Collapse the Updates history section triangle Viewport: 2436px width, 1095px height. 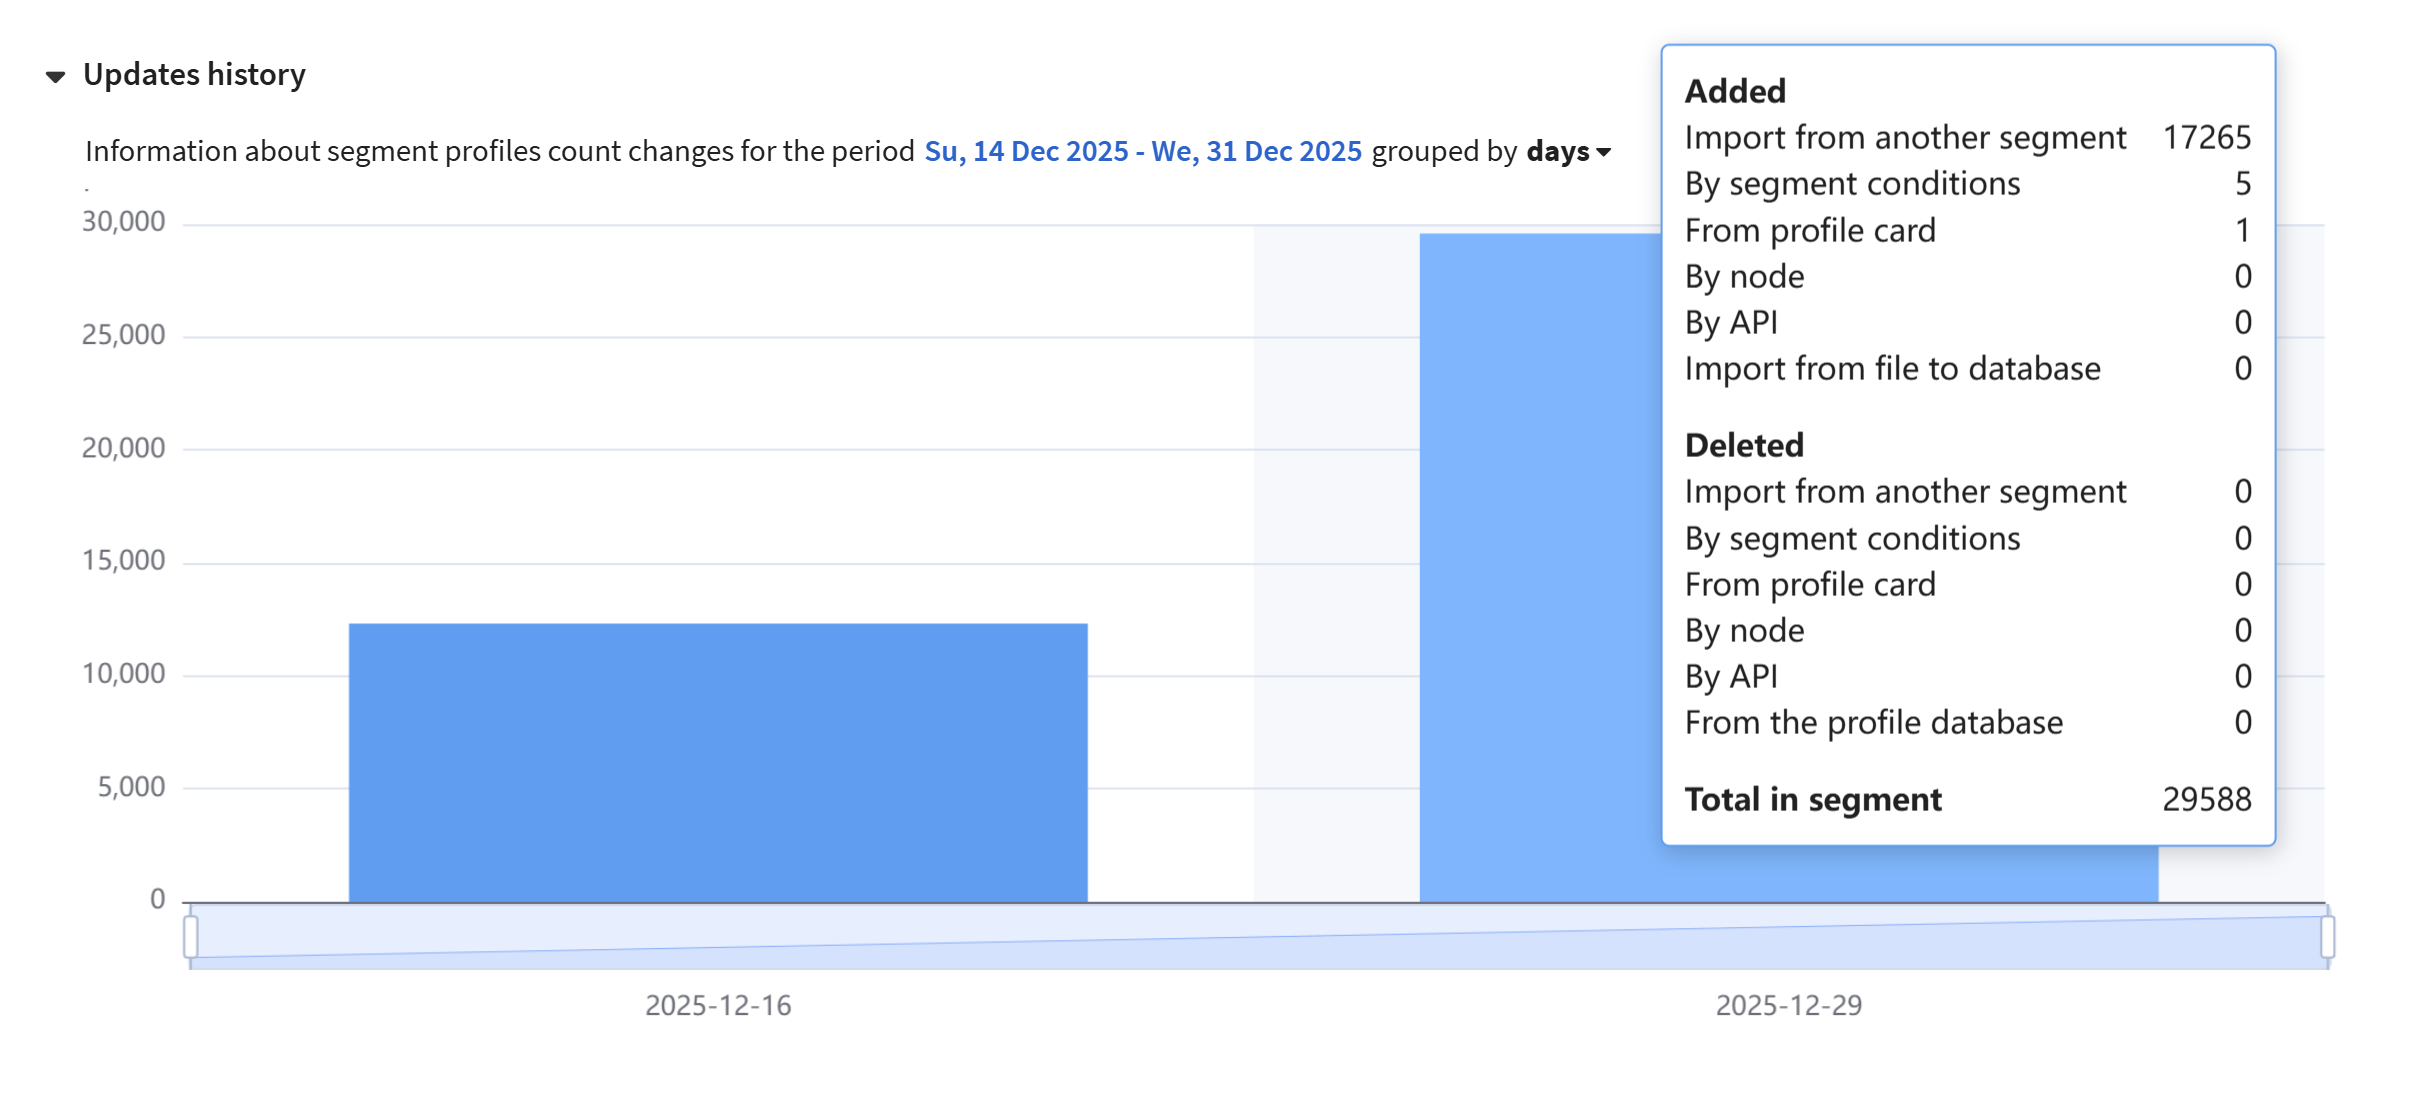pos(56,76)
